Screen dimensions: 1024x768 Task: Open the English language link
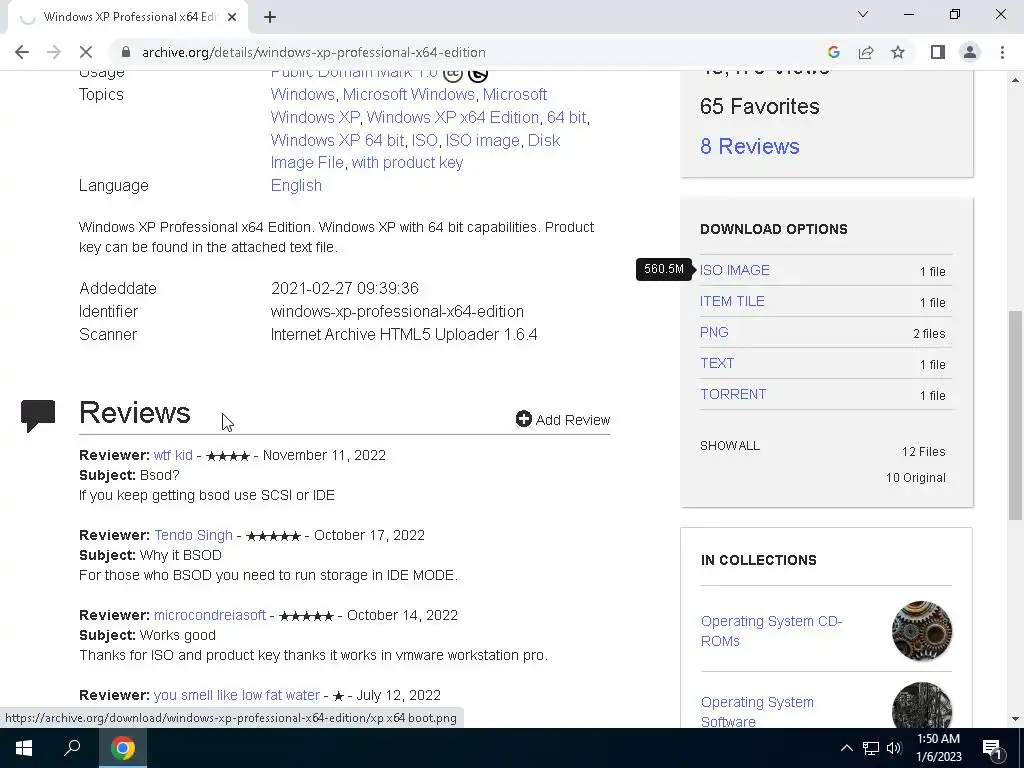(x=296, y=185)
